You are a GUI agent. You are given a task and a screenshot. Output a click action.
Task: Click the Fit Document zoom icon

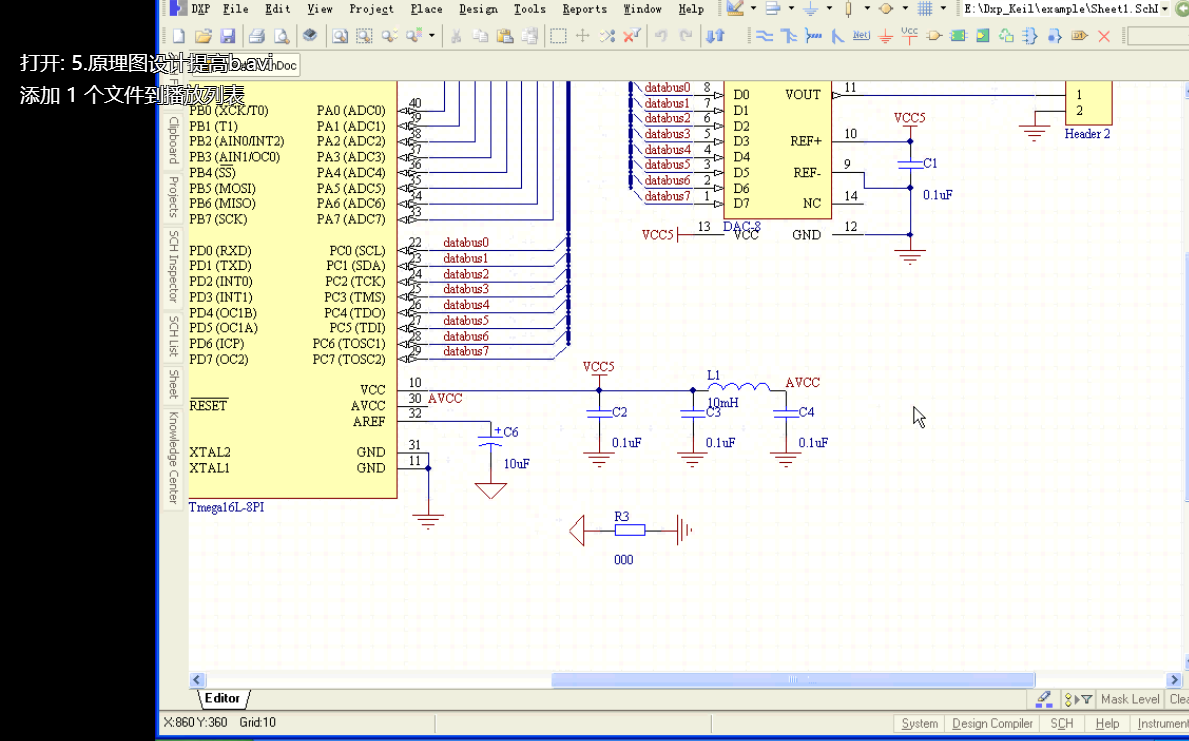pyautogui.click(x=340, y=36)
